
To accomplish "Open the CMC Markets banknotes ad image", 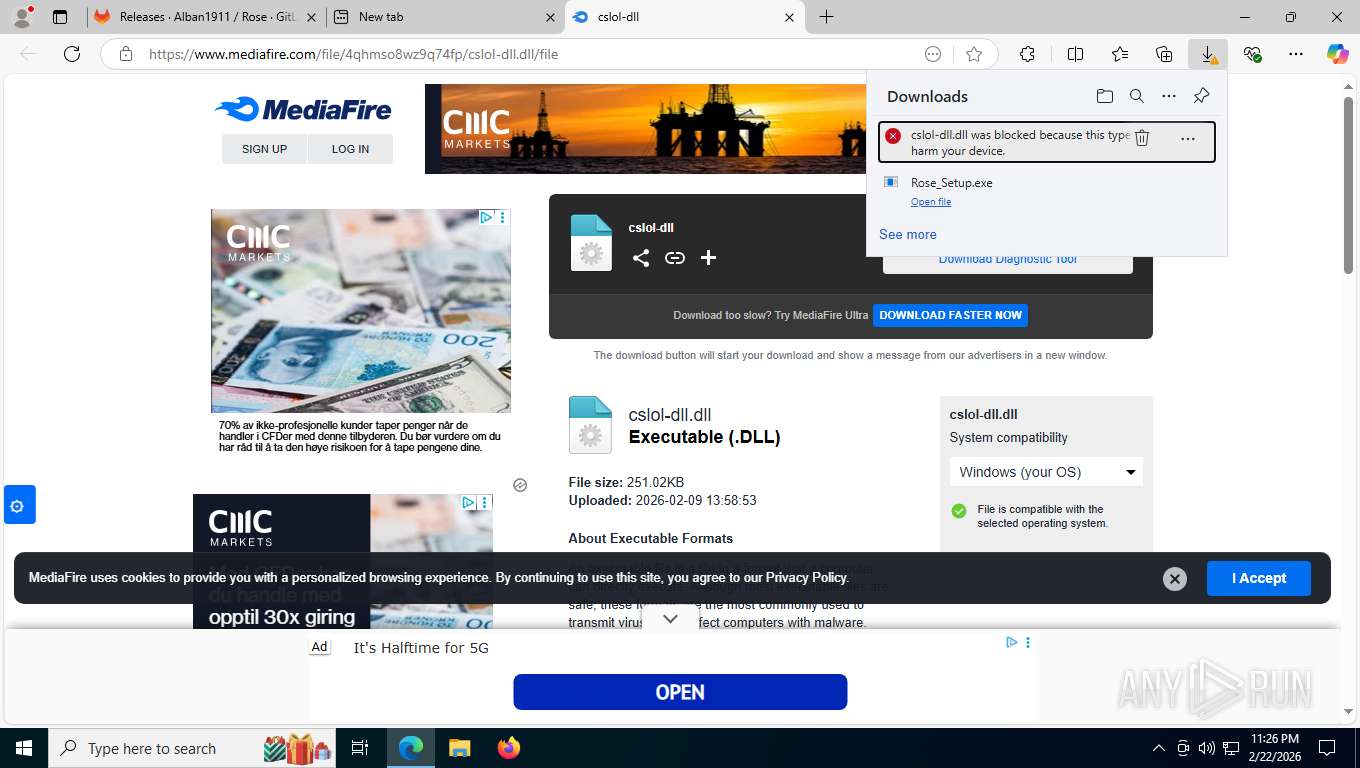I will tap(360, 311).
